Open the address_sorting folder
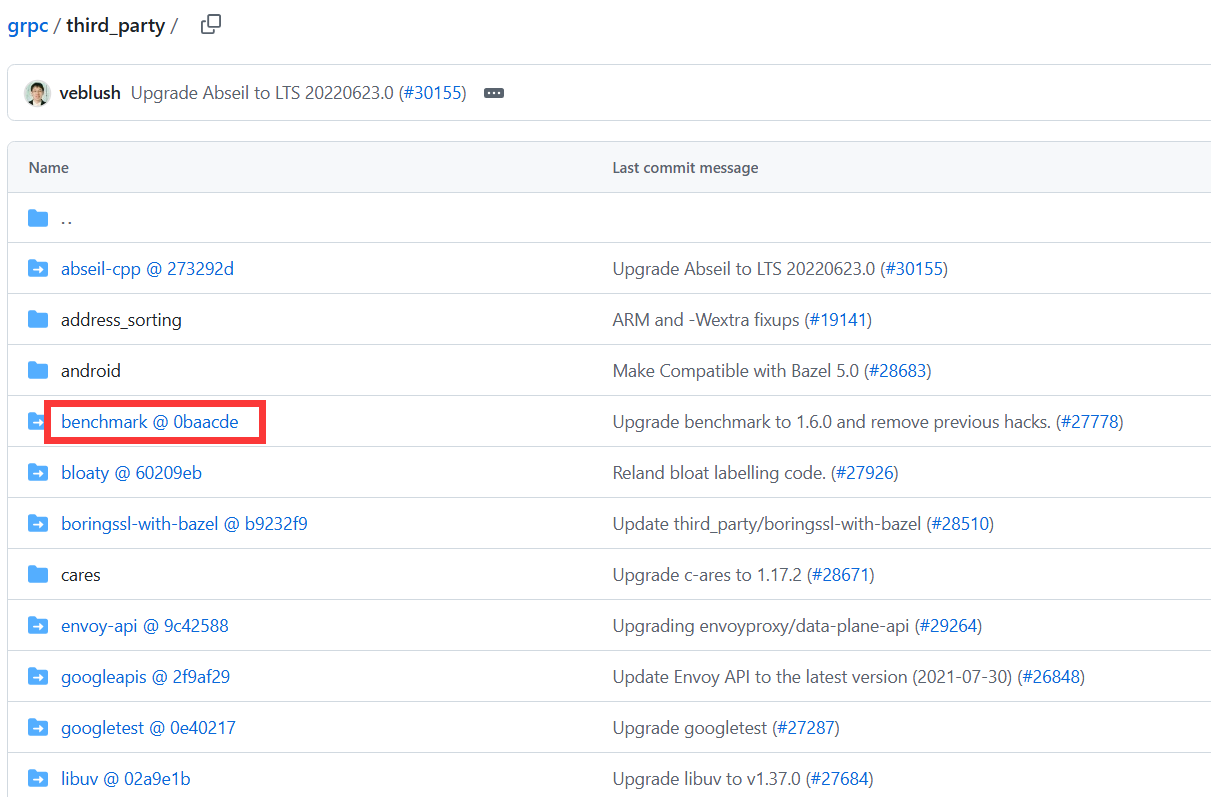Screen dimensions: 1211x797 tap(120, 319)
